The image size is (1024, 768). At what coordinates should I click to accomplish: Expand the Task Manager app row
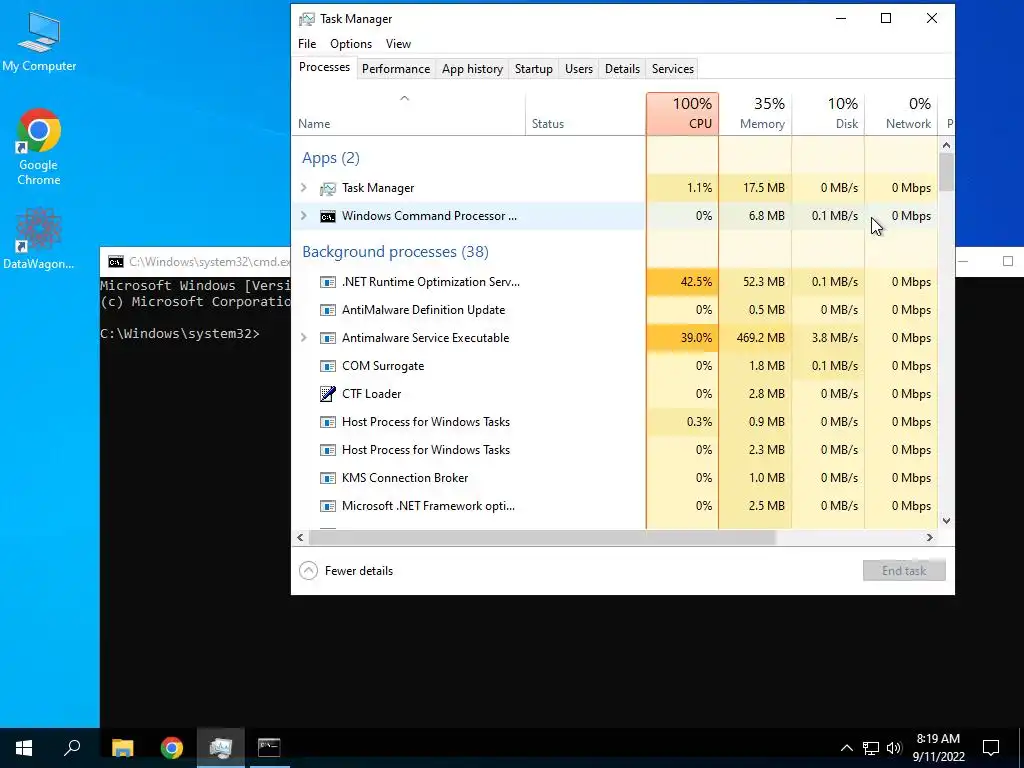[x=304, y=188]
